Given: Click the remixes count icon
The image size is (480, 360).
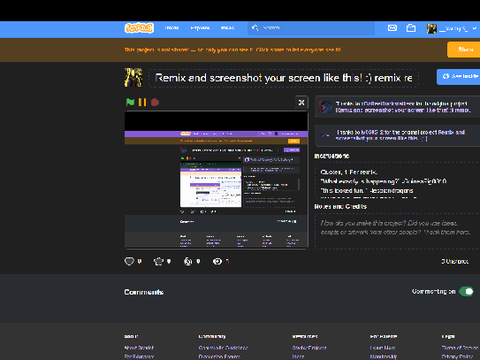Looking at the screenshot, I should [188, 261].
